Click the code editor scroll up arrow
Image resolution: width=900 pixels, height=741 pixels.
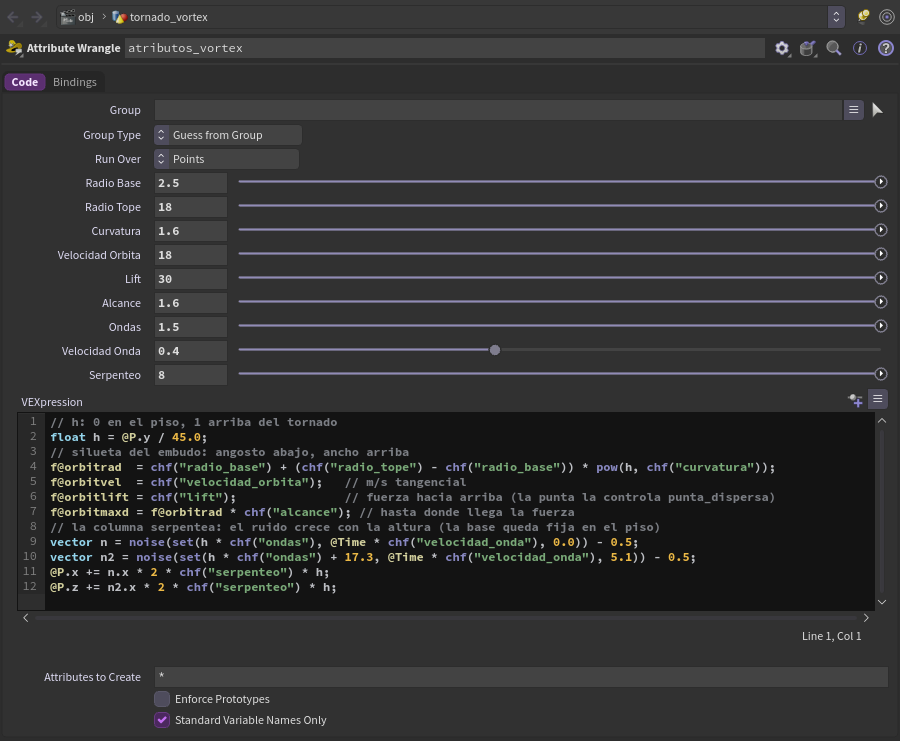point(882,421)
